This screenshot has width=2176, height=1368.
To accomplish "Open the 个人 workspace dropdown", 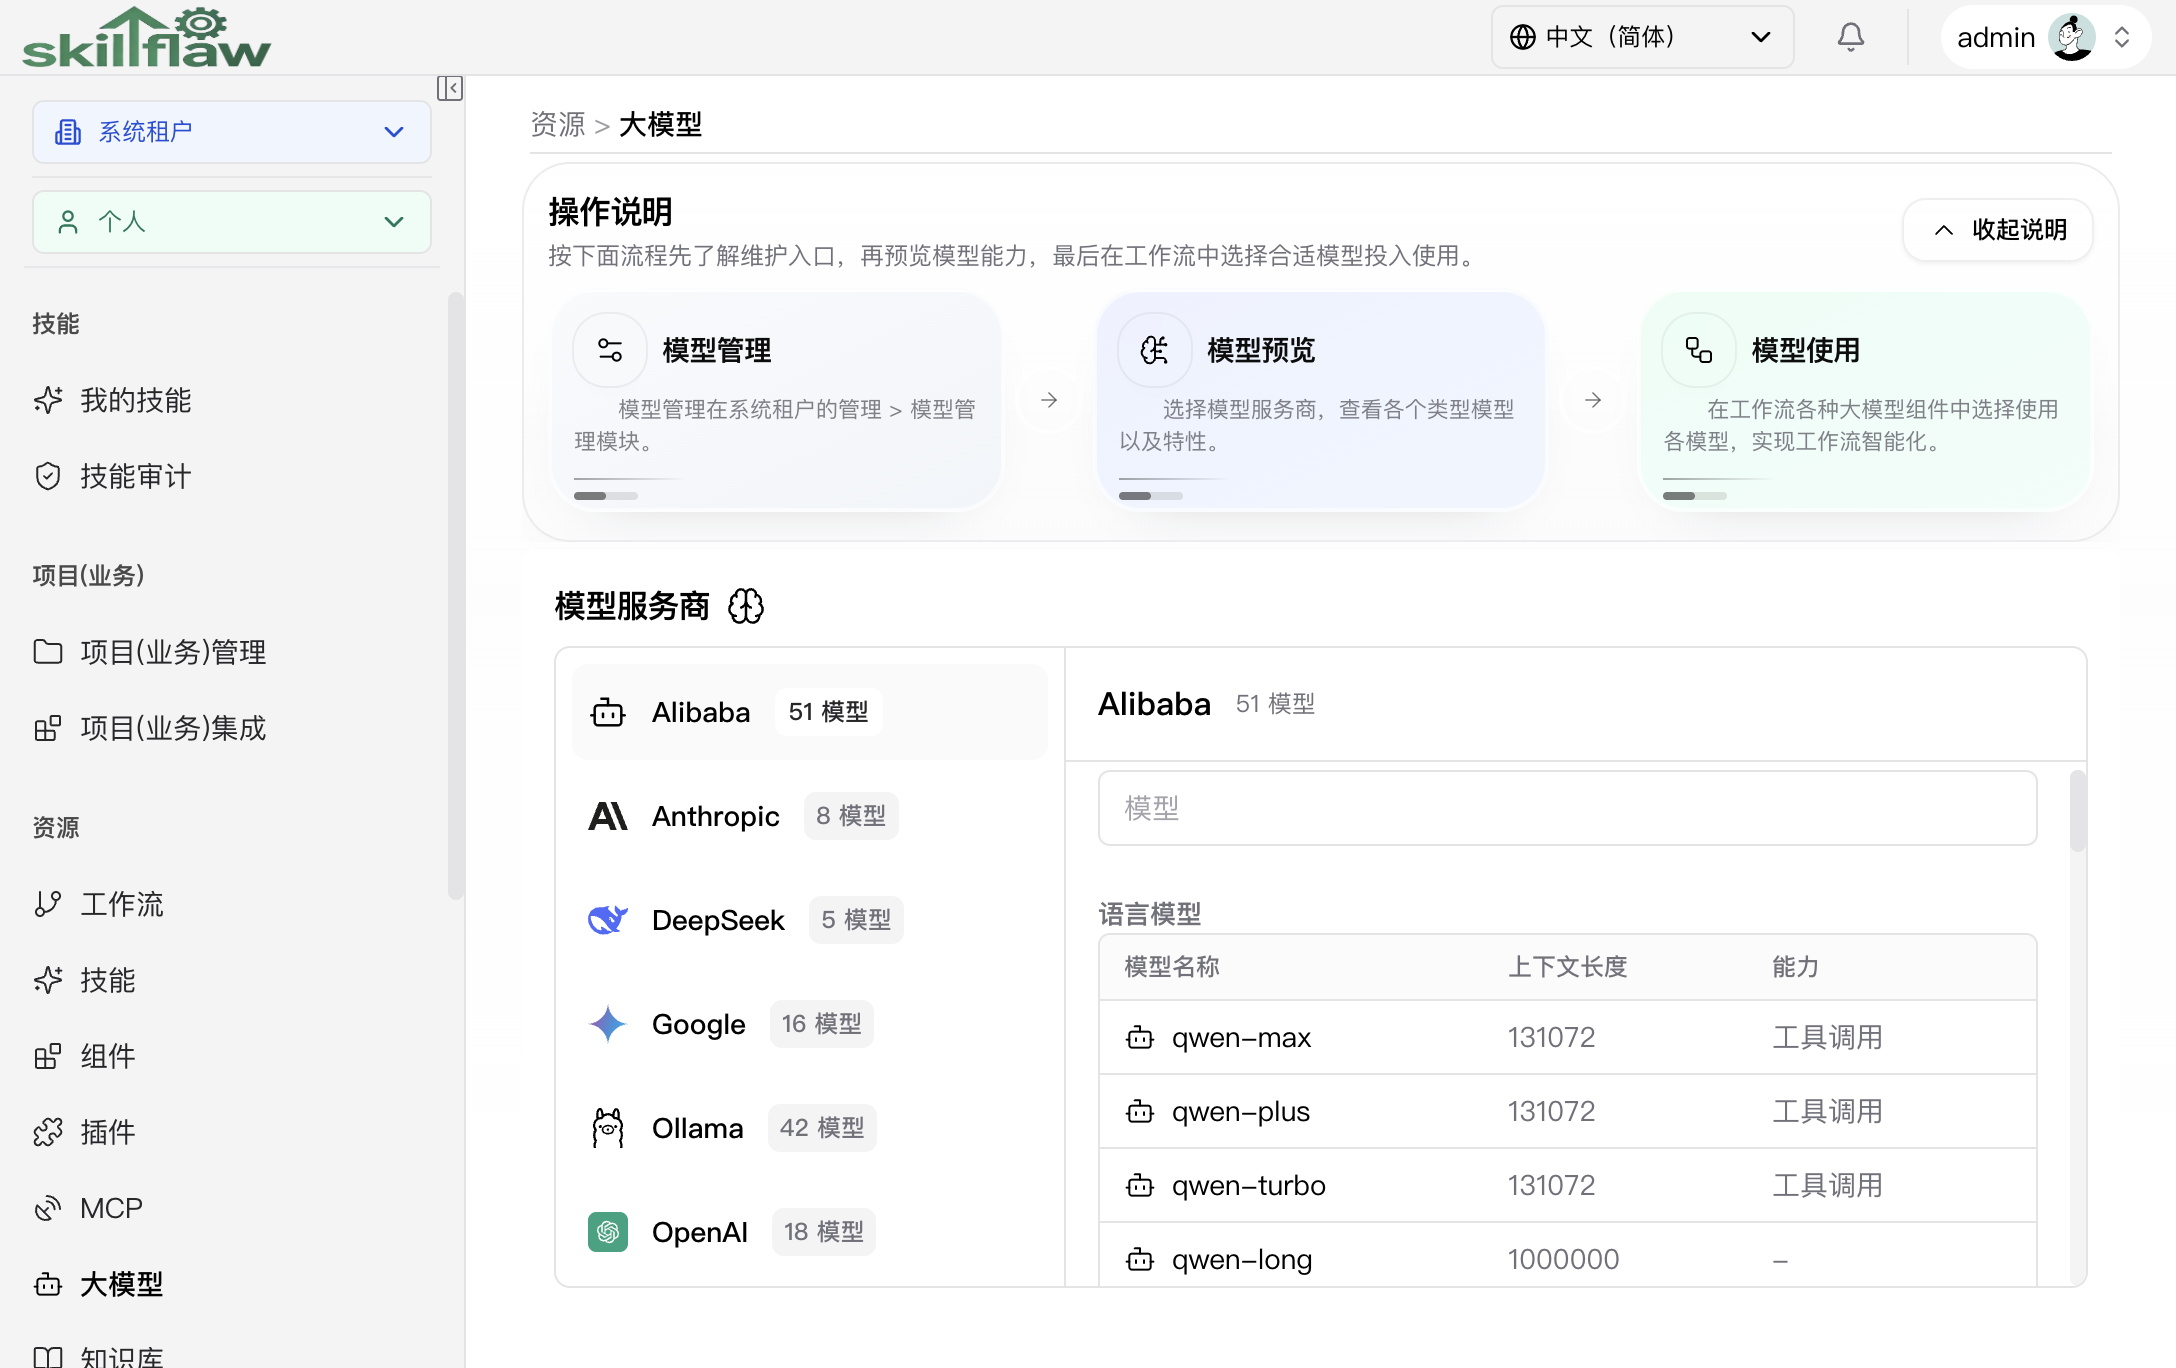I will coord(232,222).
